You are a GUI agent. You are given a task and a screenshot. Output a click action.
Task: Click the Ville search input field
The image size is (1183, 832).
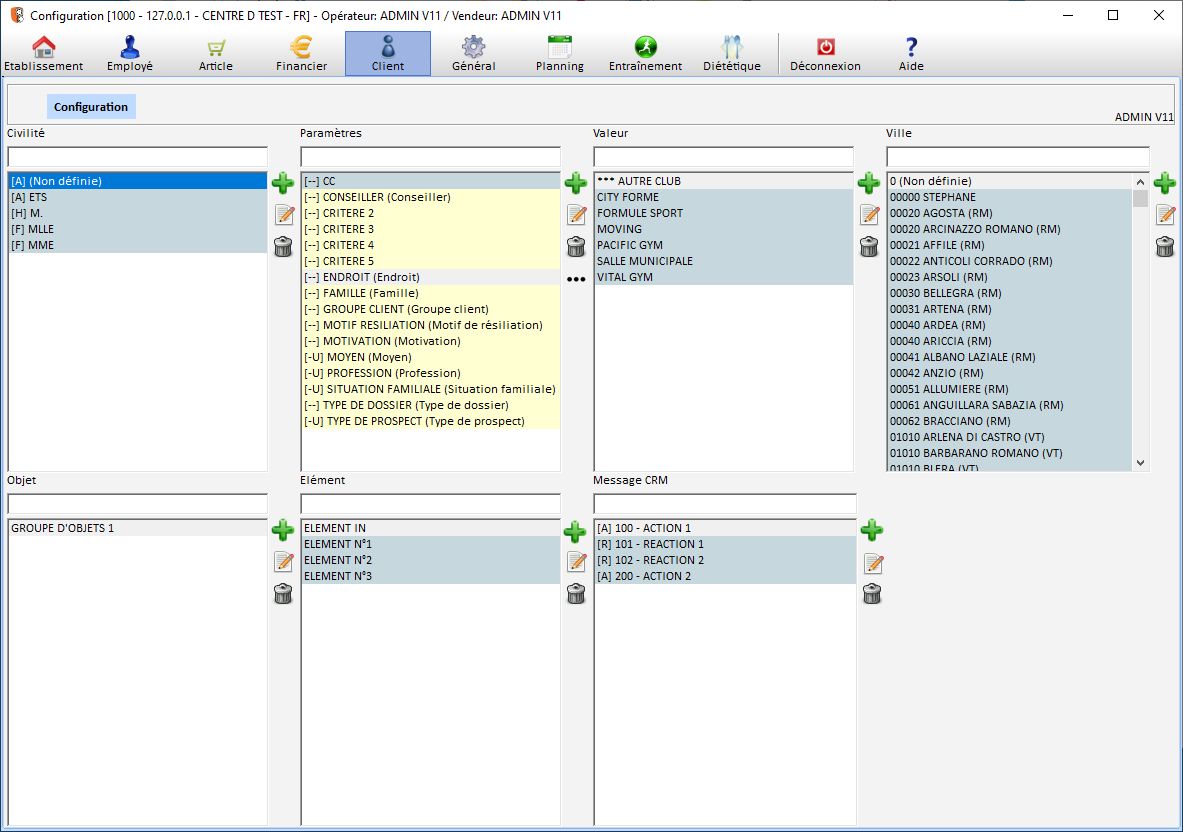pyautogui.click(x=1017, y=157)
